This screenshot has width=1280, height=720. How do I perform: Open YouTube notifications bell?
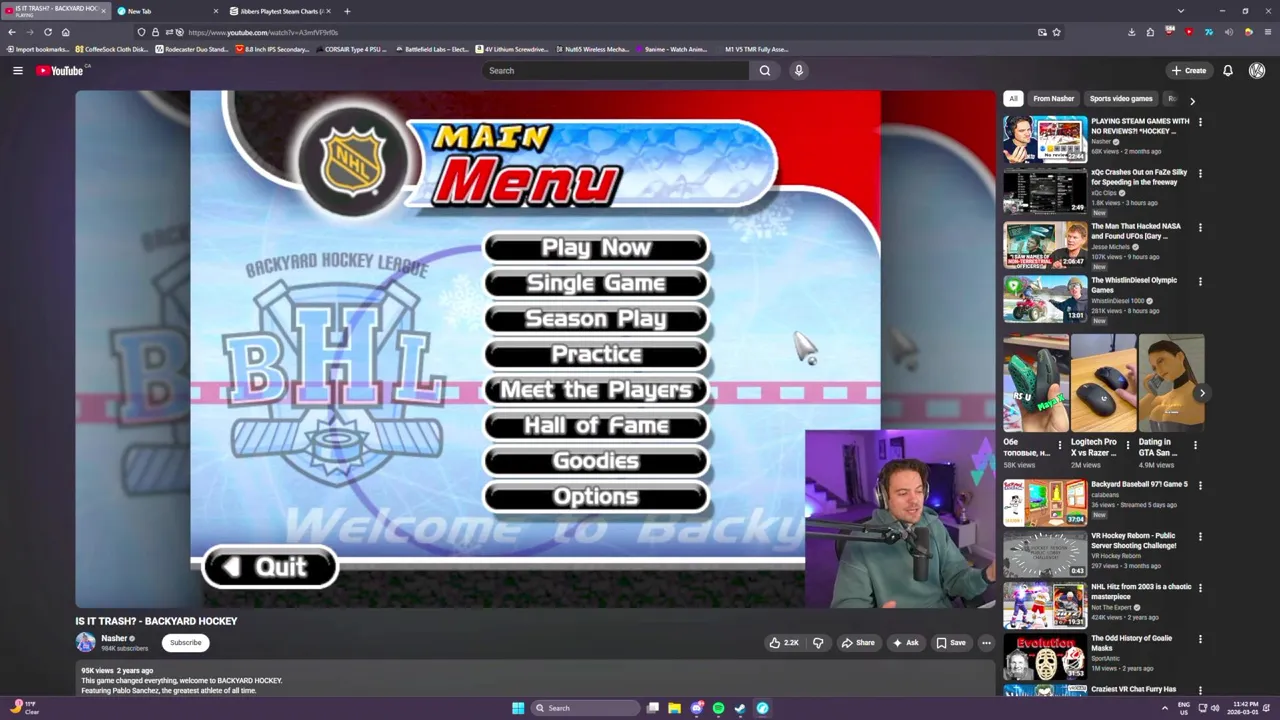(1228, 70)
